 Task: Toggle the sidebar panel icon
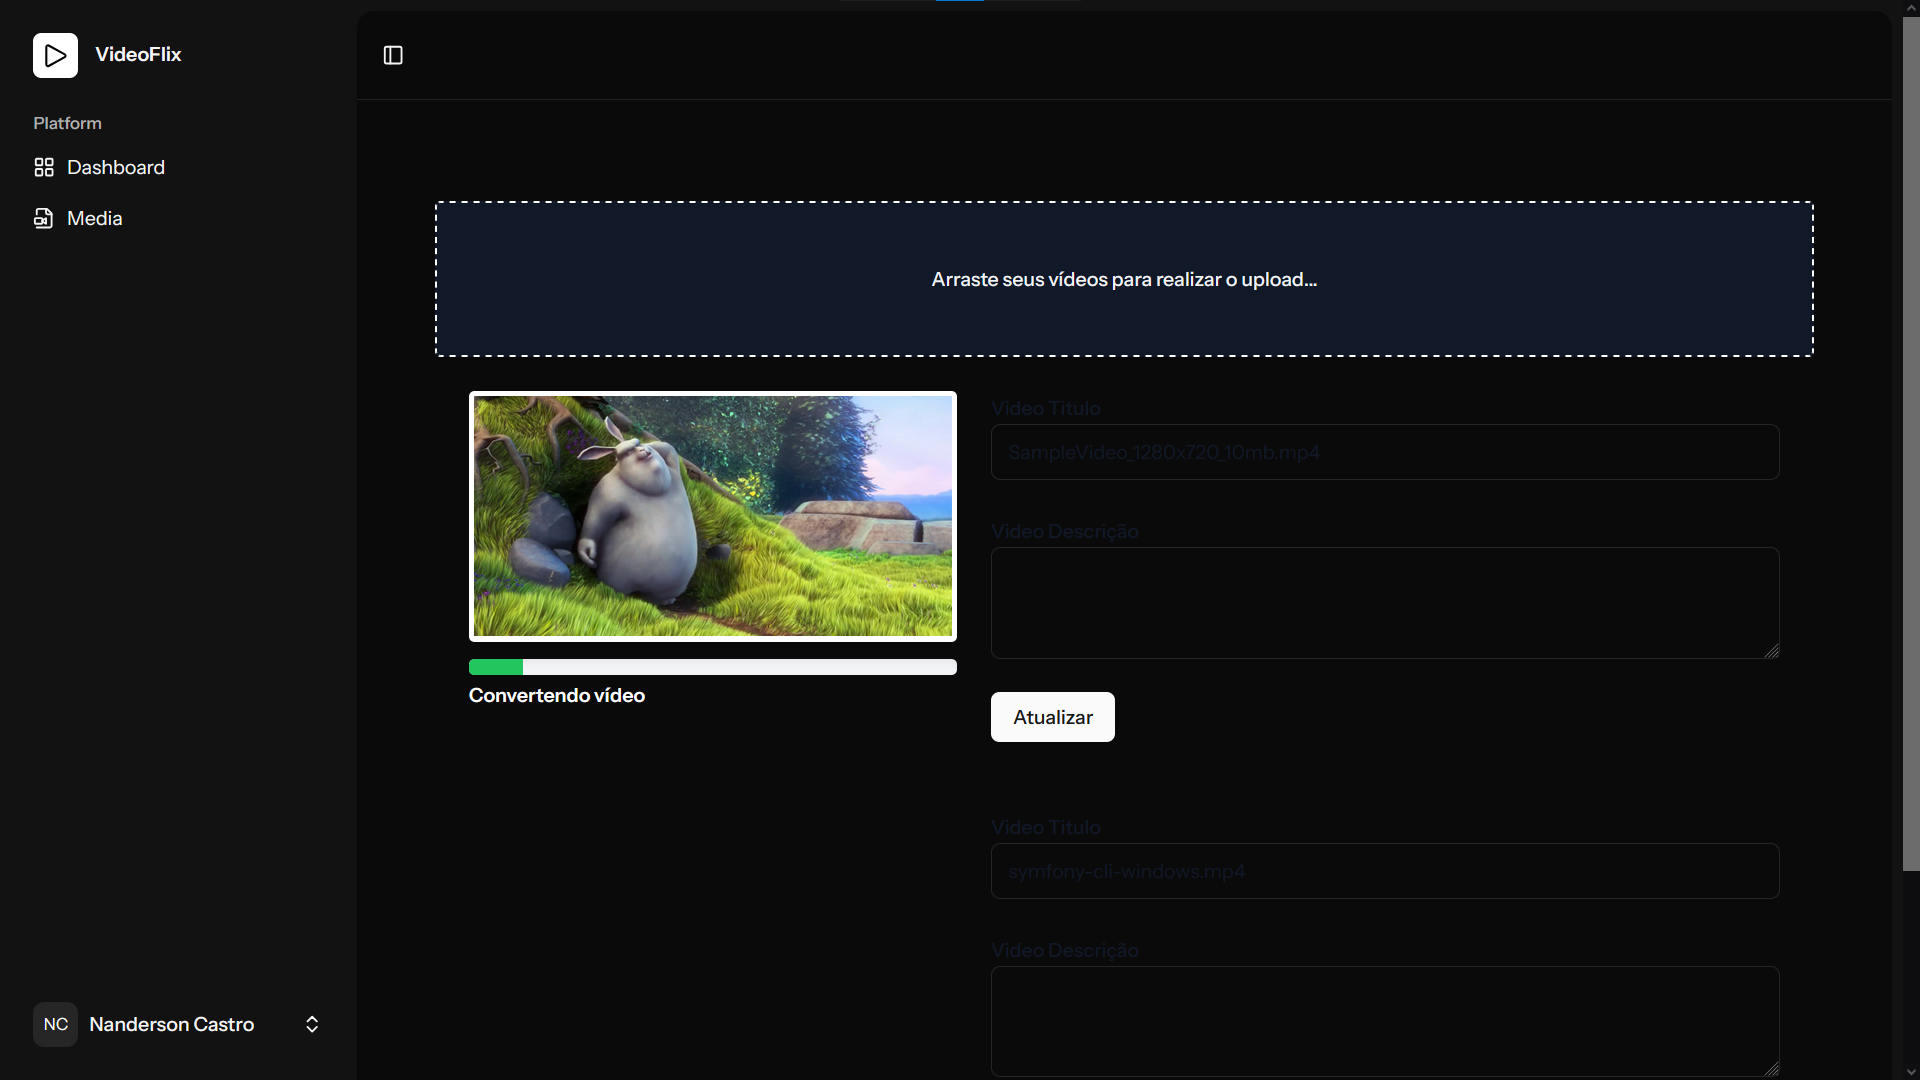tap(393, 55)
